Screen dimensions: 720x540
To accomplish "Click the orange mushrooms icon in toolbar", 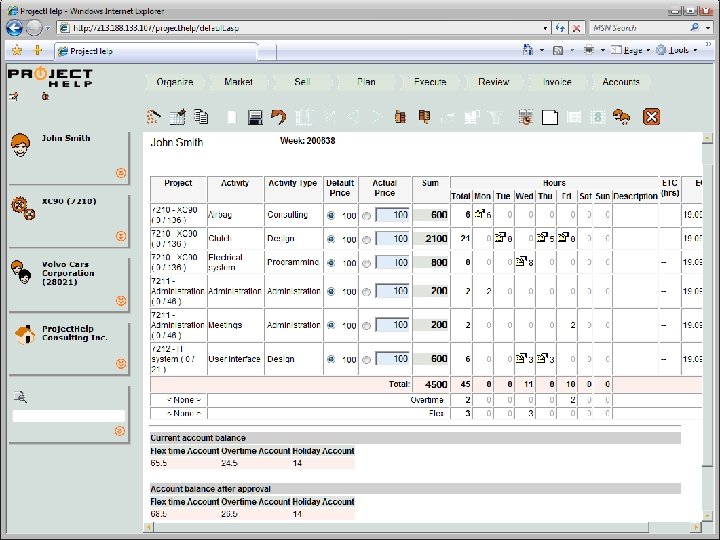I will click(x=622, y=117).
